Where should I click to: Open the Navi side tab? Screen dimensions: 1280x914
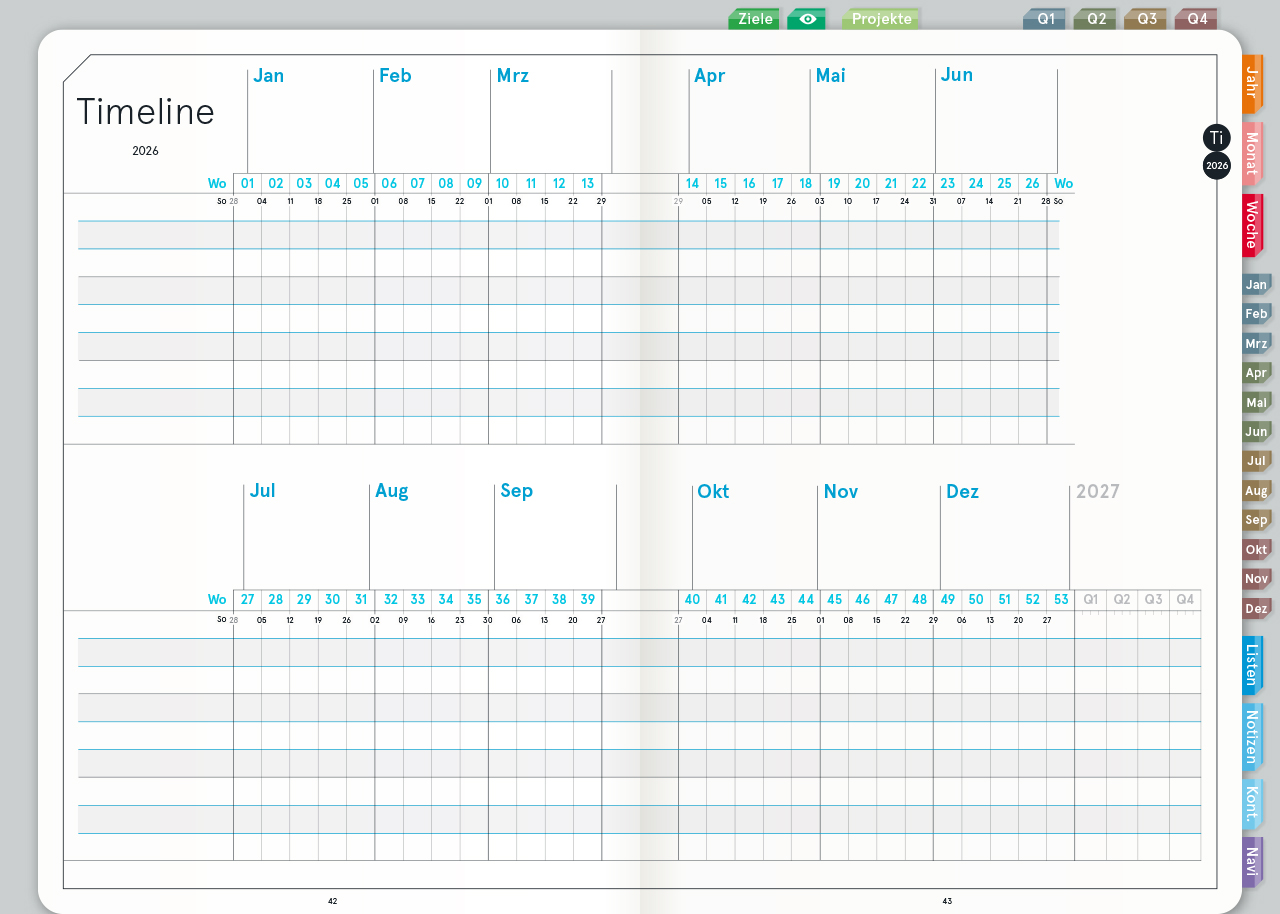(1252, 861)
